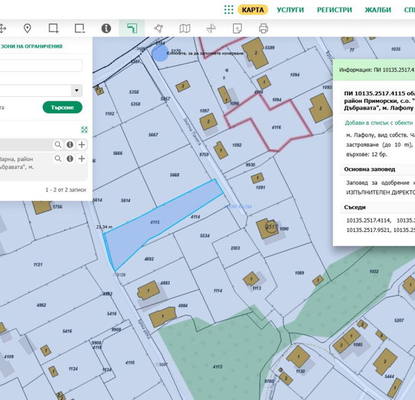Activate the solid rectangle selection tool

tap(53, 28)
